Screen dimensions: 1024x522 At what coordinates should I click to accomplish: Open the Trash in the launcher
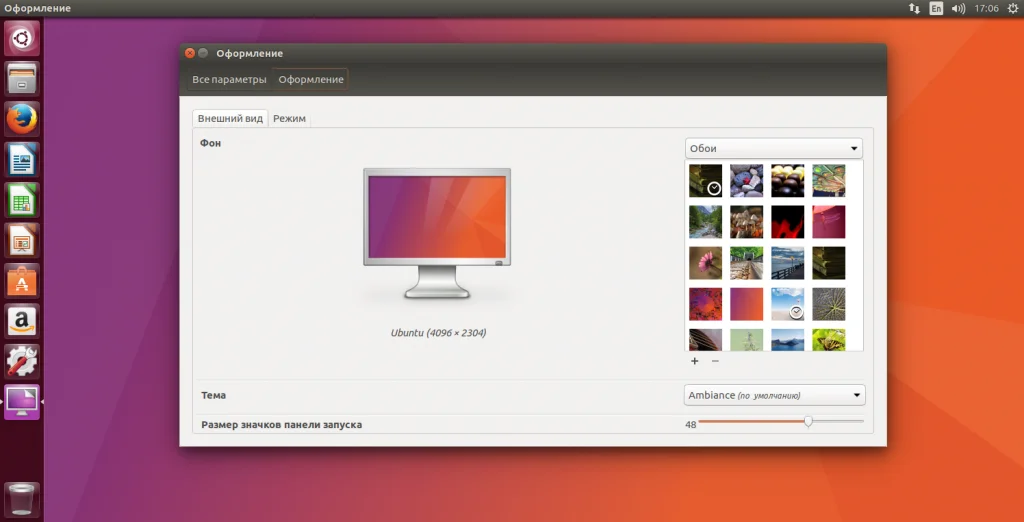[22, 499]
